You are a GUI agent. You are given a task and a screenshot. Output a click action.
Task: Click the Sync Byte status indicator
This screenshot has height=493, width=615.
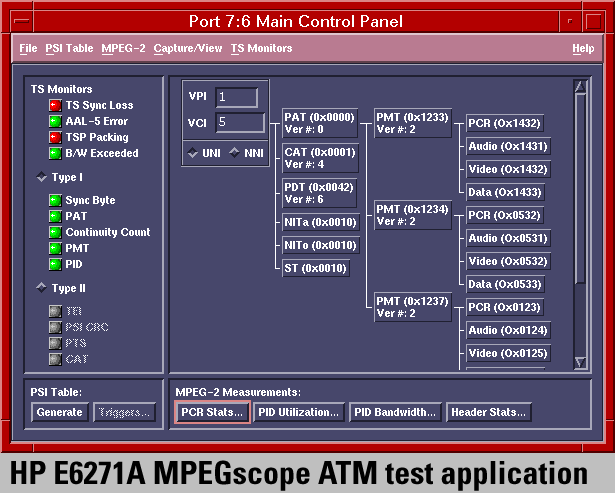pyautogui.click(x=55, y=200)
